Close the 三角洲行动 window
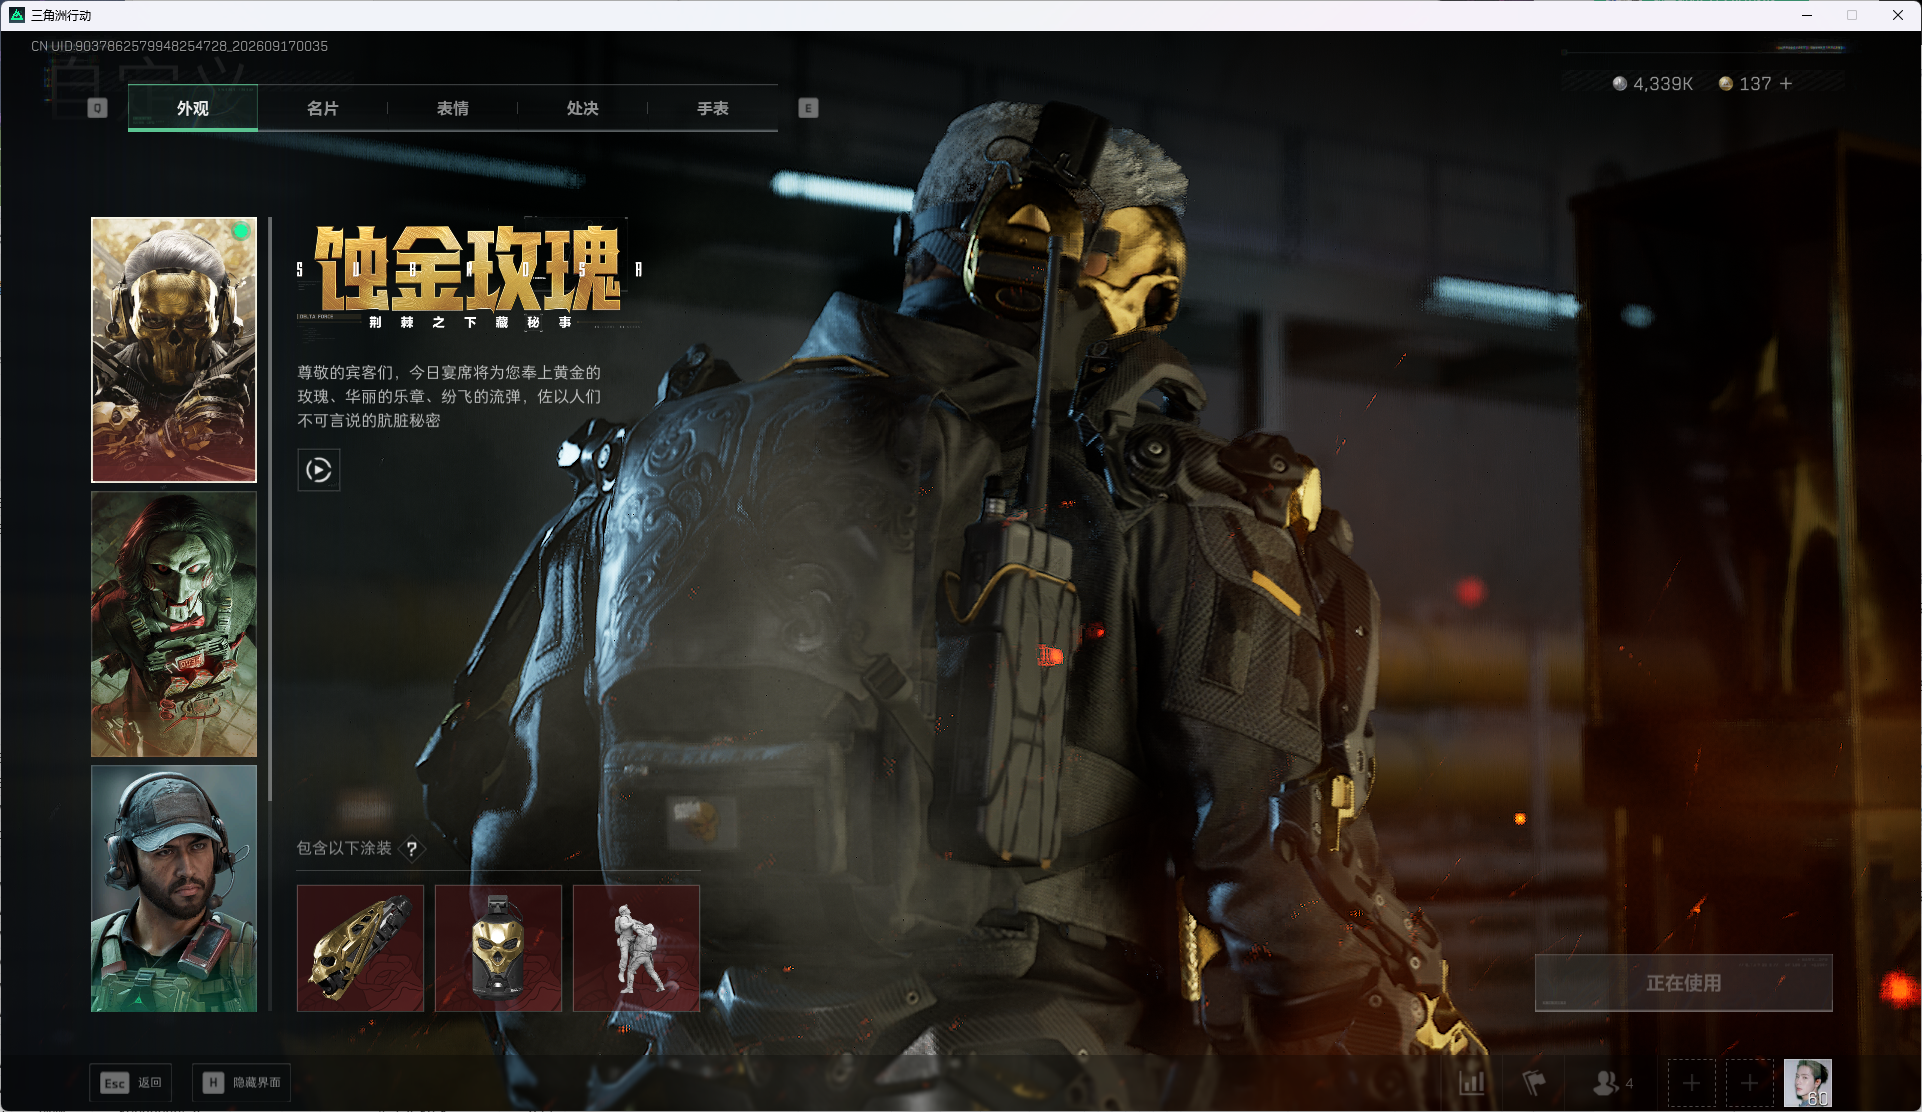 [1898, 15]
